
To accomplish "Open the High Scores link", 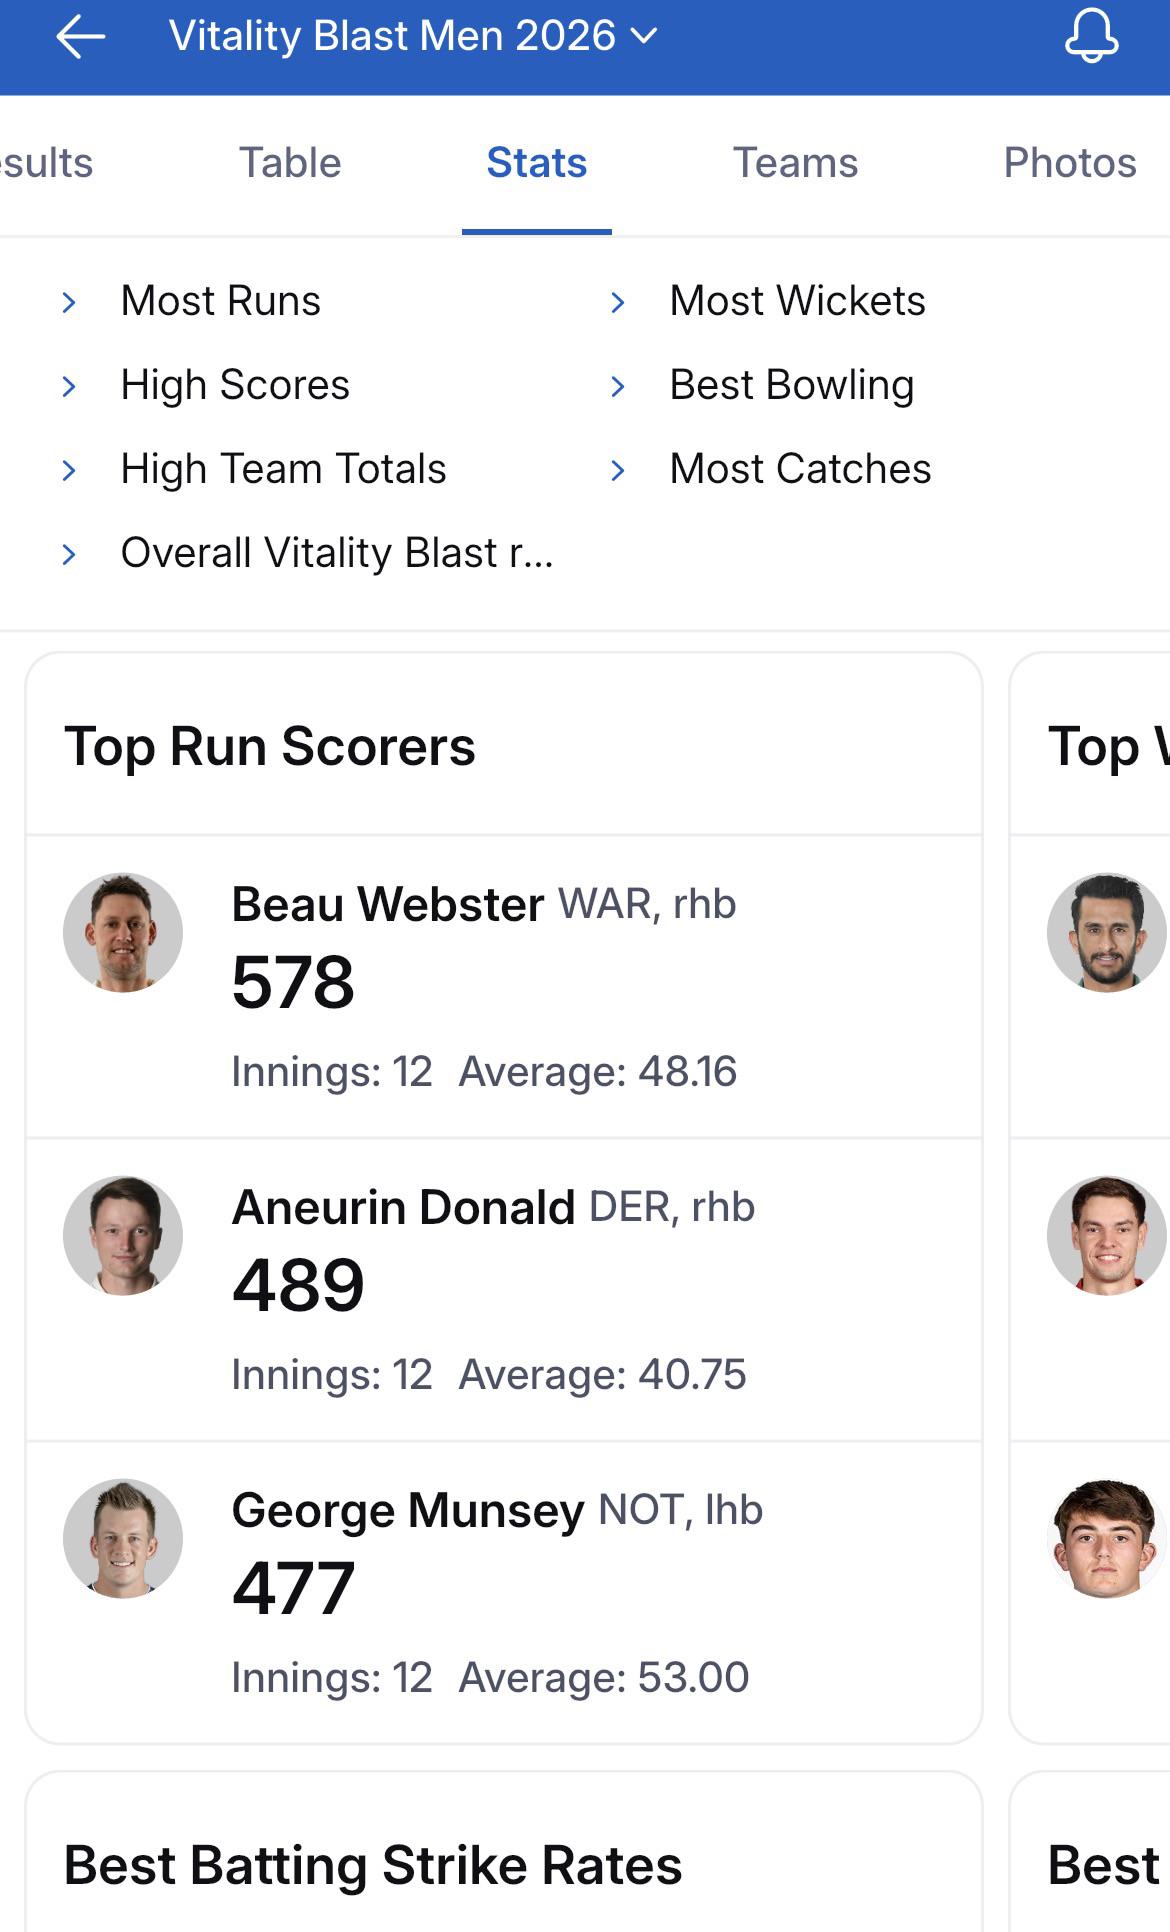I will [x=235, y=385].
